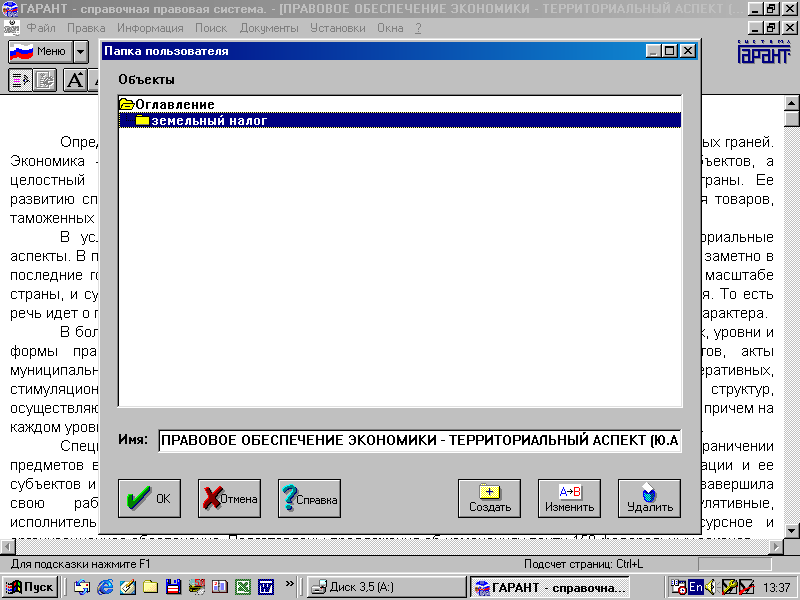Increase font size with the A toolbar icon
The height and width of the screenshot is (600, 800).
[75, 80]
